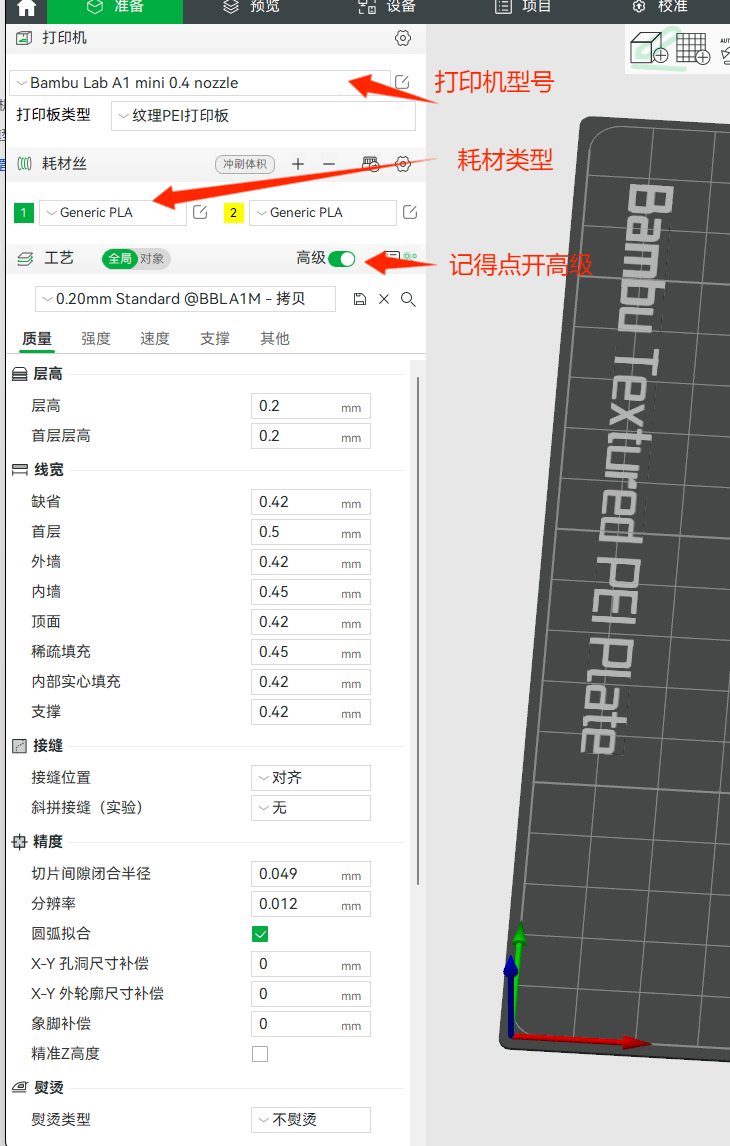Click the printer section icon
730x1146 pixels.
(x=24, y=38)
